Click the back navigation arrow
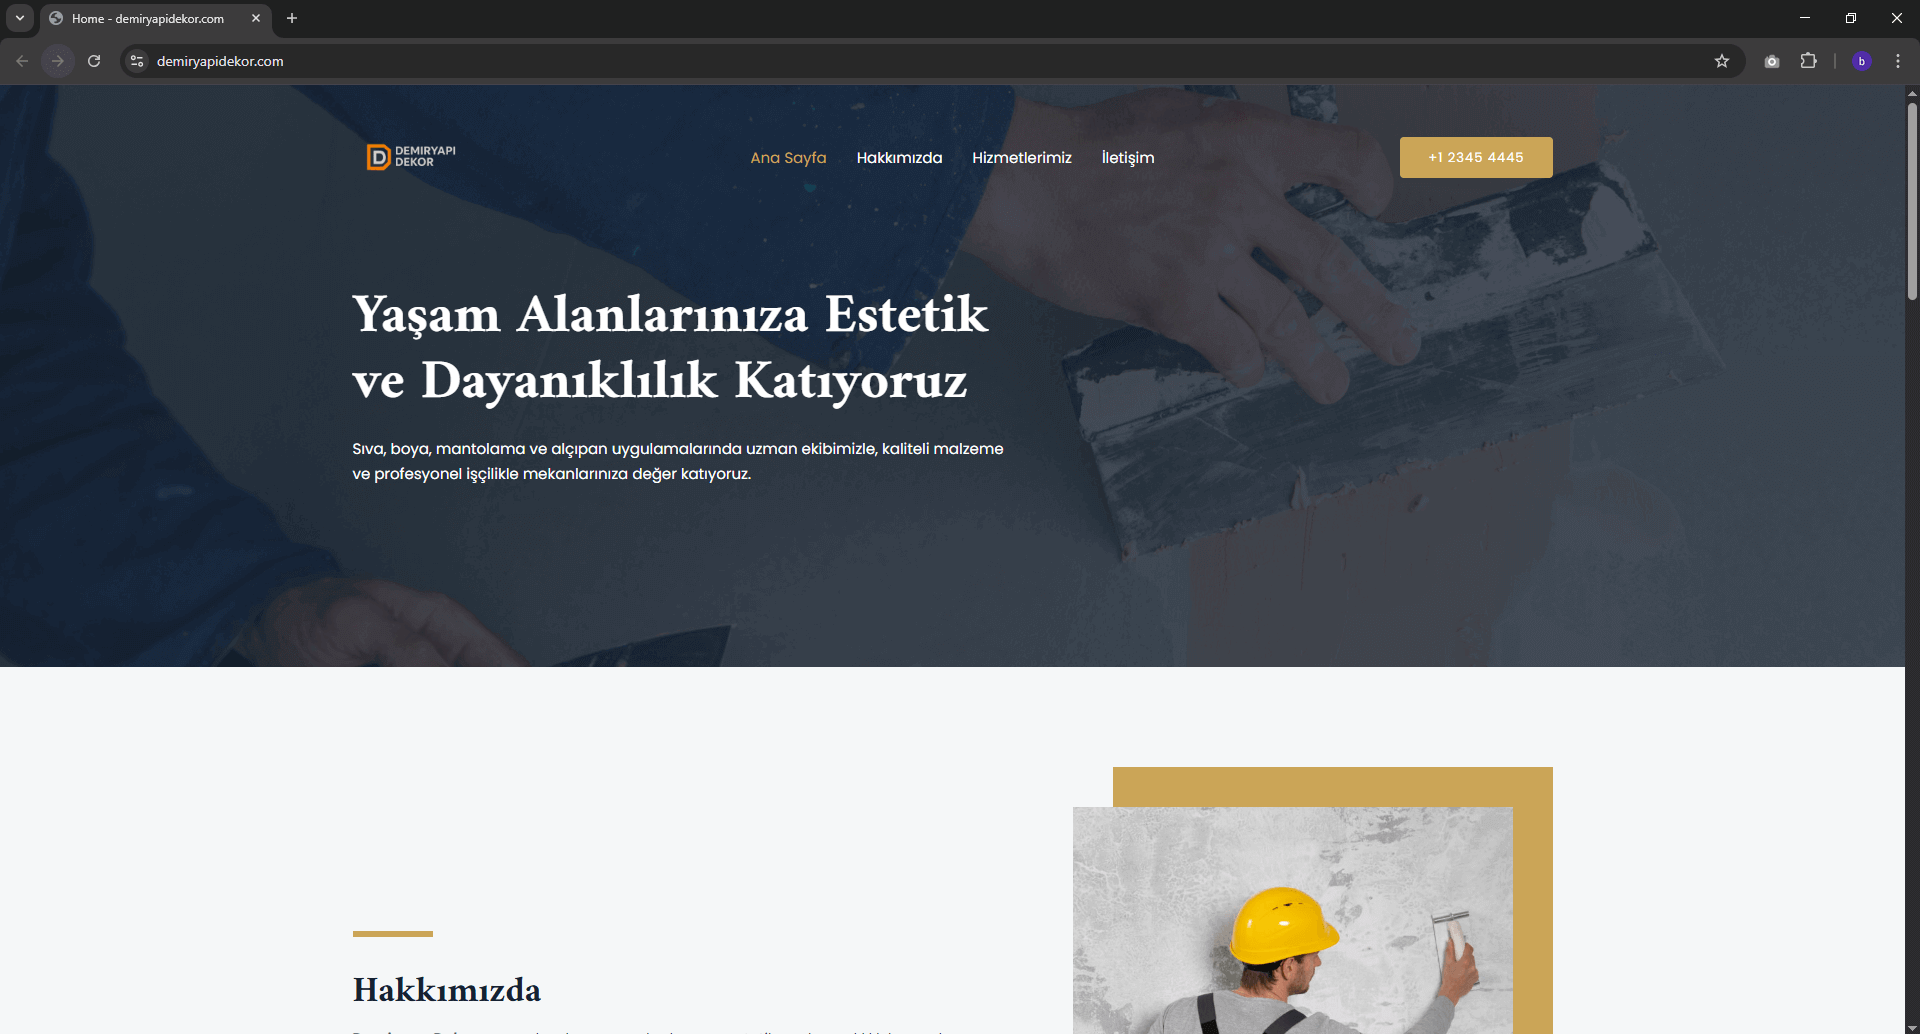This screenshot has width=1920, height=1034. (x=21, y=61)
